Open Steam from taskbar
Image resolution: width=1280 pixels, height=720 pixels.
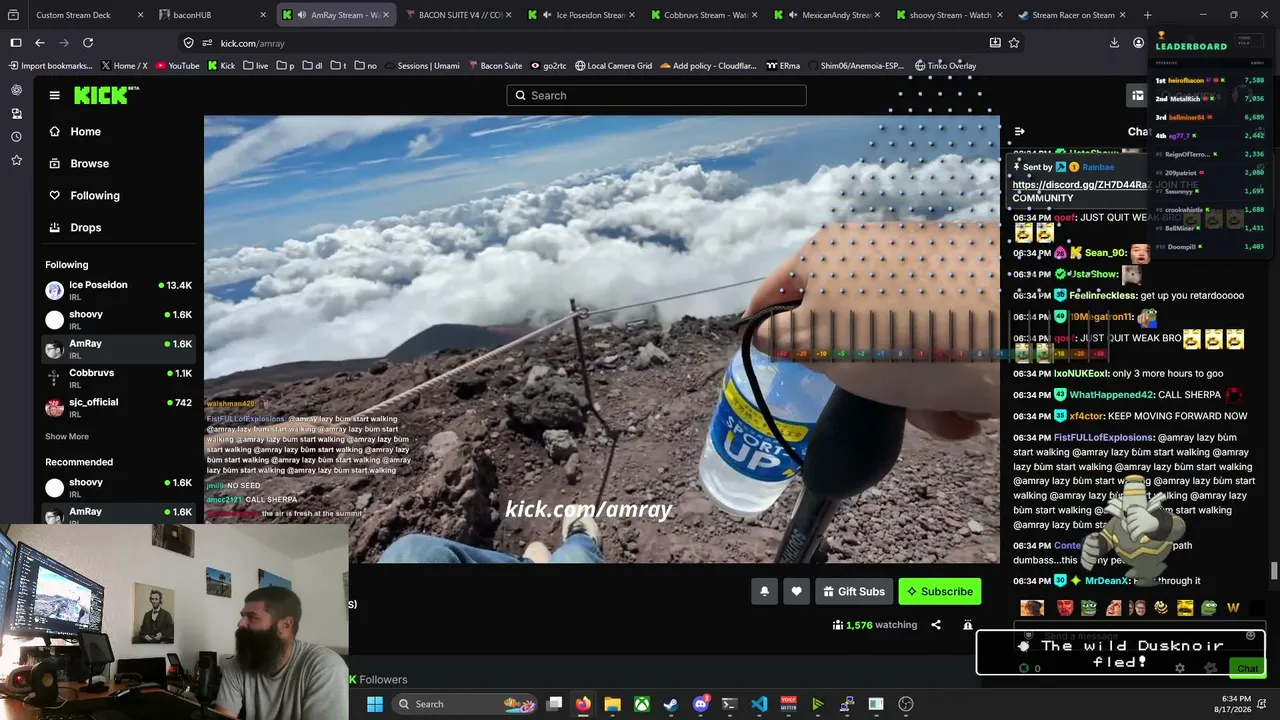pos(671,704)
